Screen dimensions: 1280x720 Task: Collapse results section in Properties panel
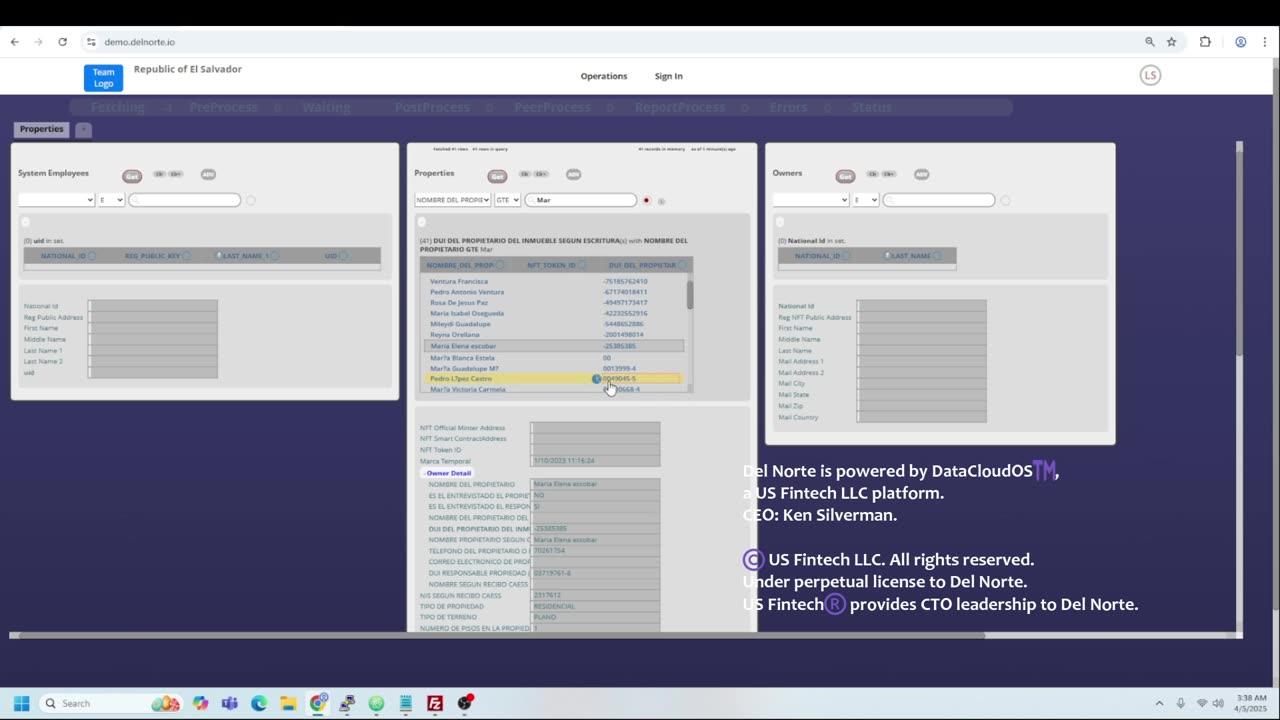(x=422, y=222)
